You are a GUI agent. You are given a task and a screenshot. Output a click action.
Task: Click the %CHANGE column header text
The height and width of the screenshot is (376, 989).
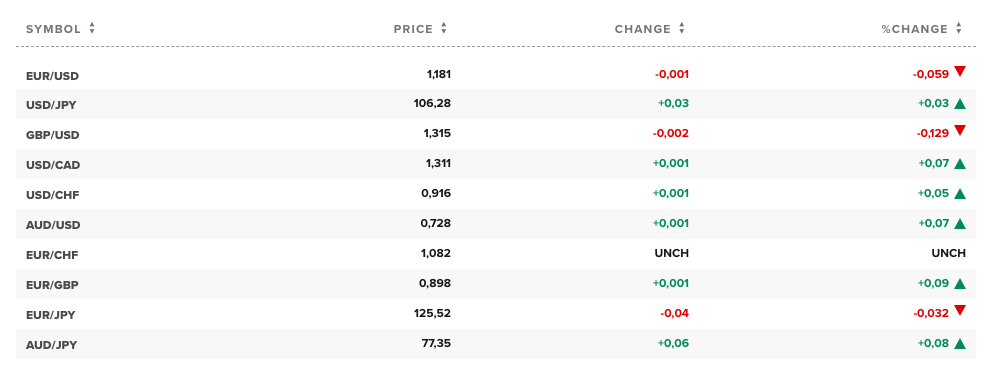(x=915, y=29)
